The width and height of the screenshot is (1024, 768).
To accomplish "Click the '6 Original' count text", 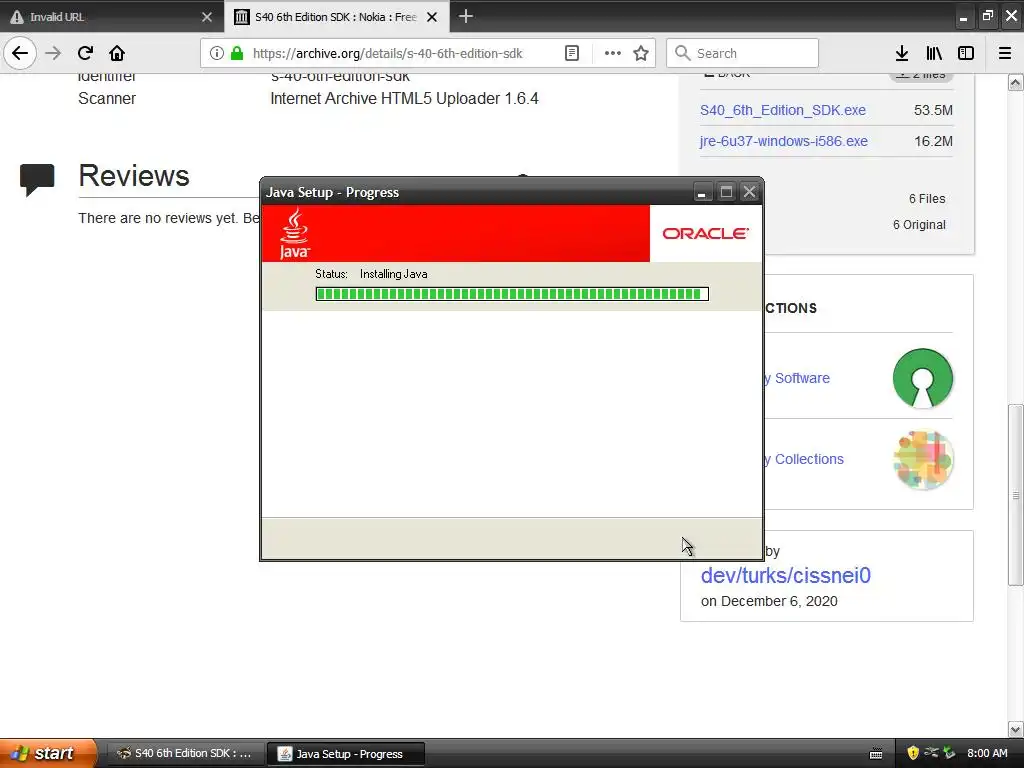I will (x=919, y=225).
